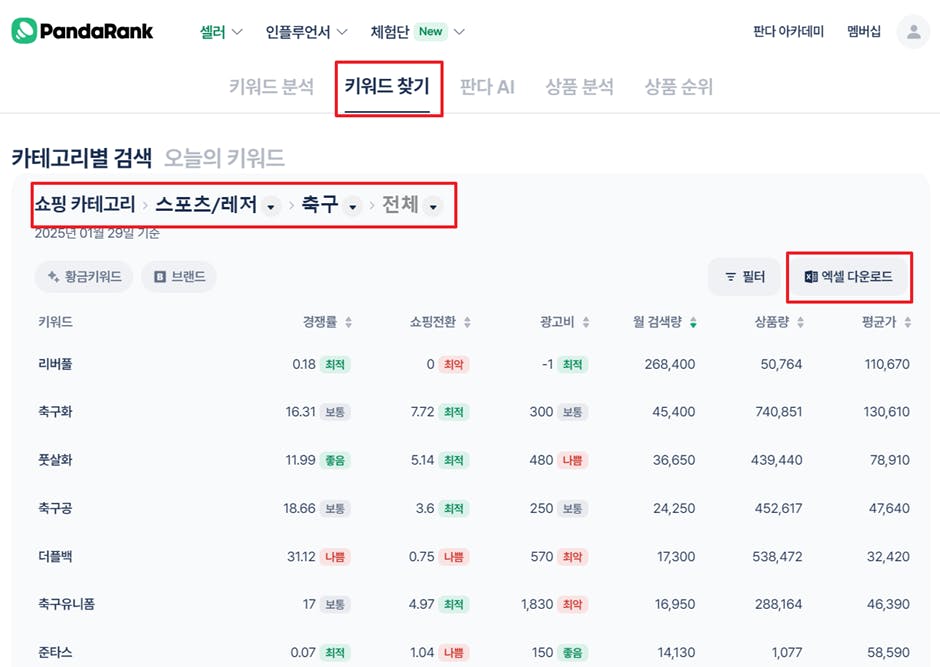Toggle the 브랜드 filter chip
The image size is (940, 667).
click(x=179, y=277)
